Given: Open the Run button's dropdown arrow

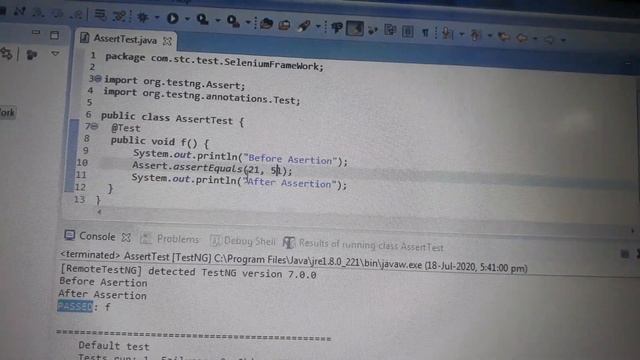Looking at the screenshot, I should [187, 19].
